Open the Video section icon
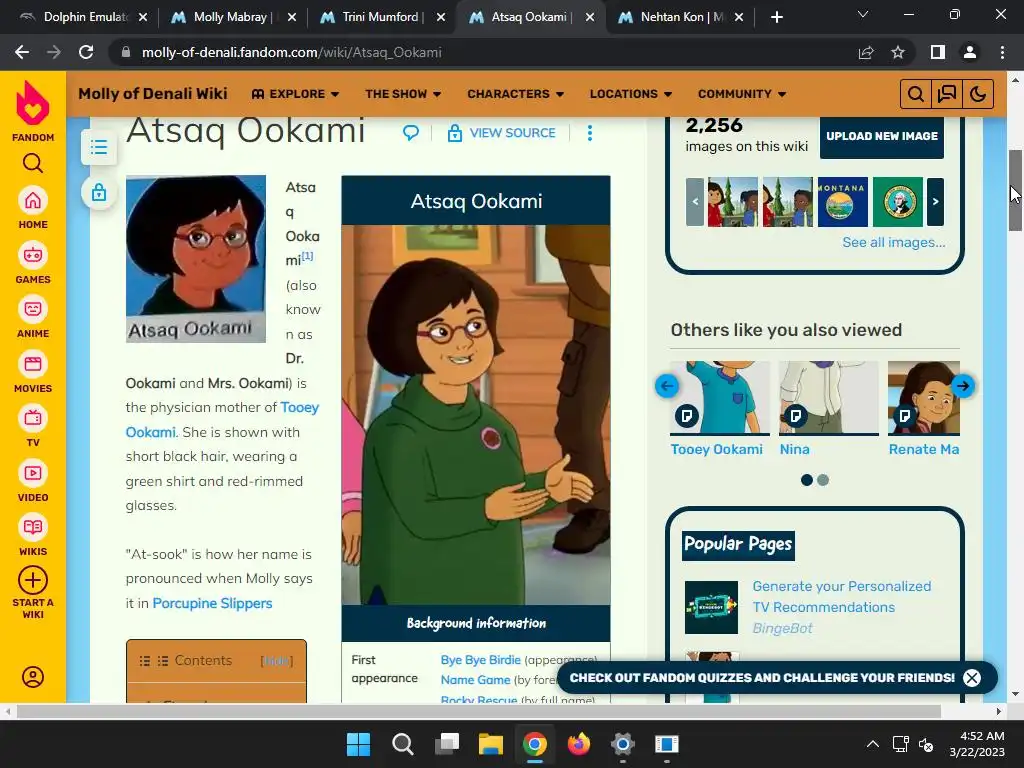The image size is (1024, 768). click(33, 473)
